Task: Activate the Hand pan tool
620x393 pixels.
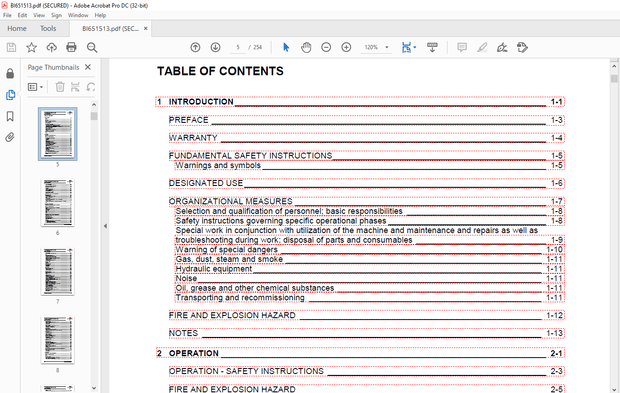Action: tap(306, 47)
